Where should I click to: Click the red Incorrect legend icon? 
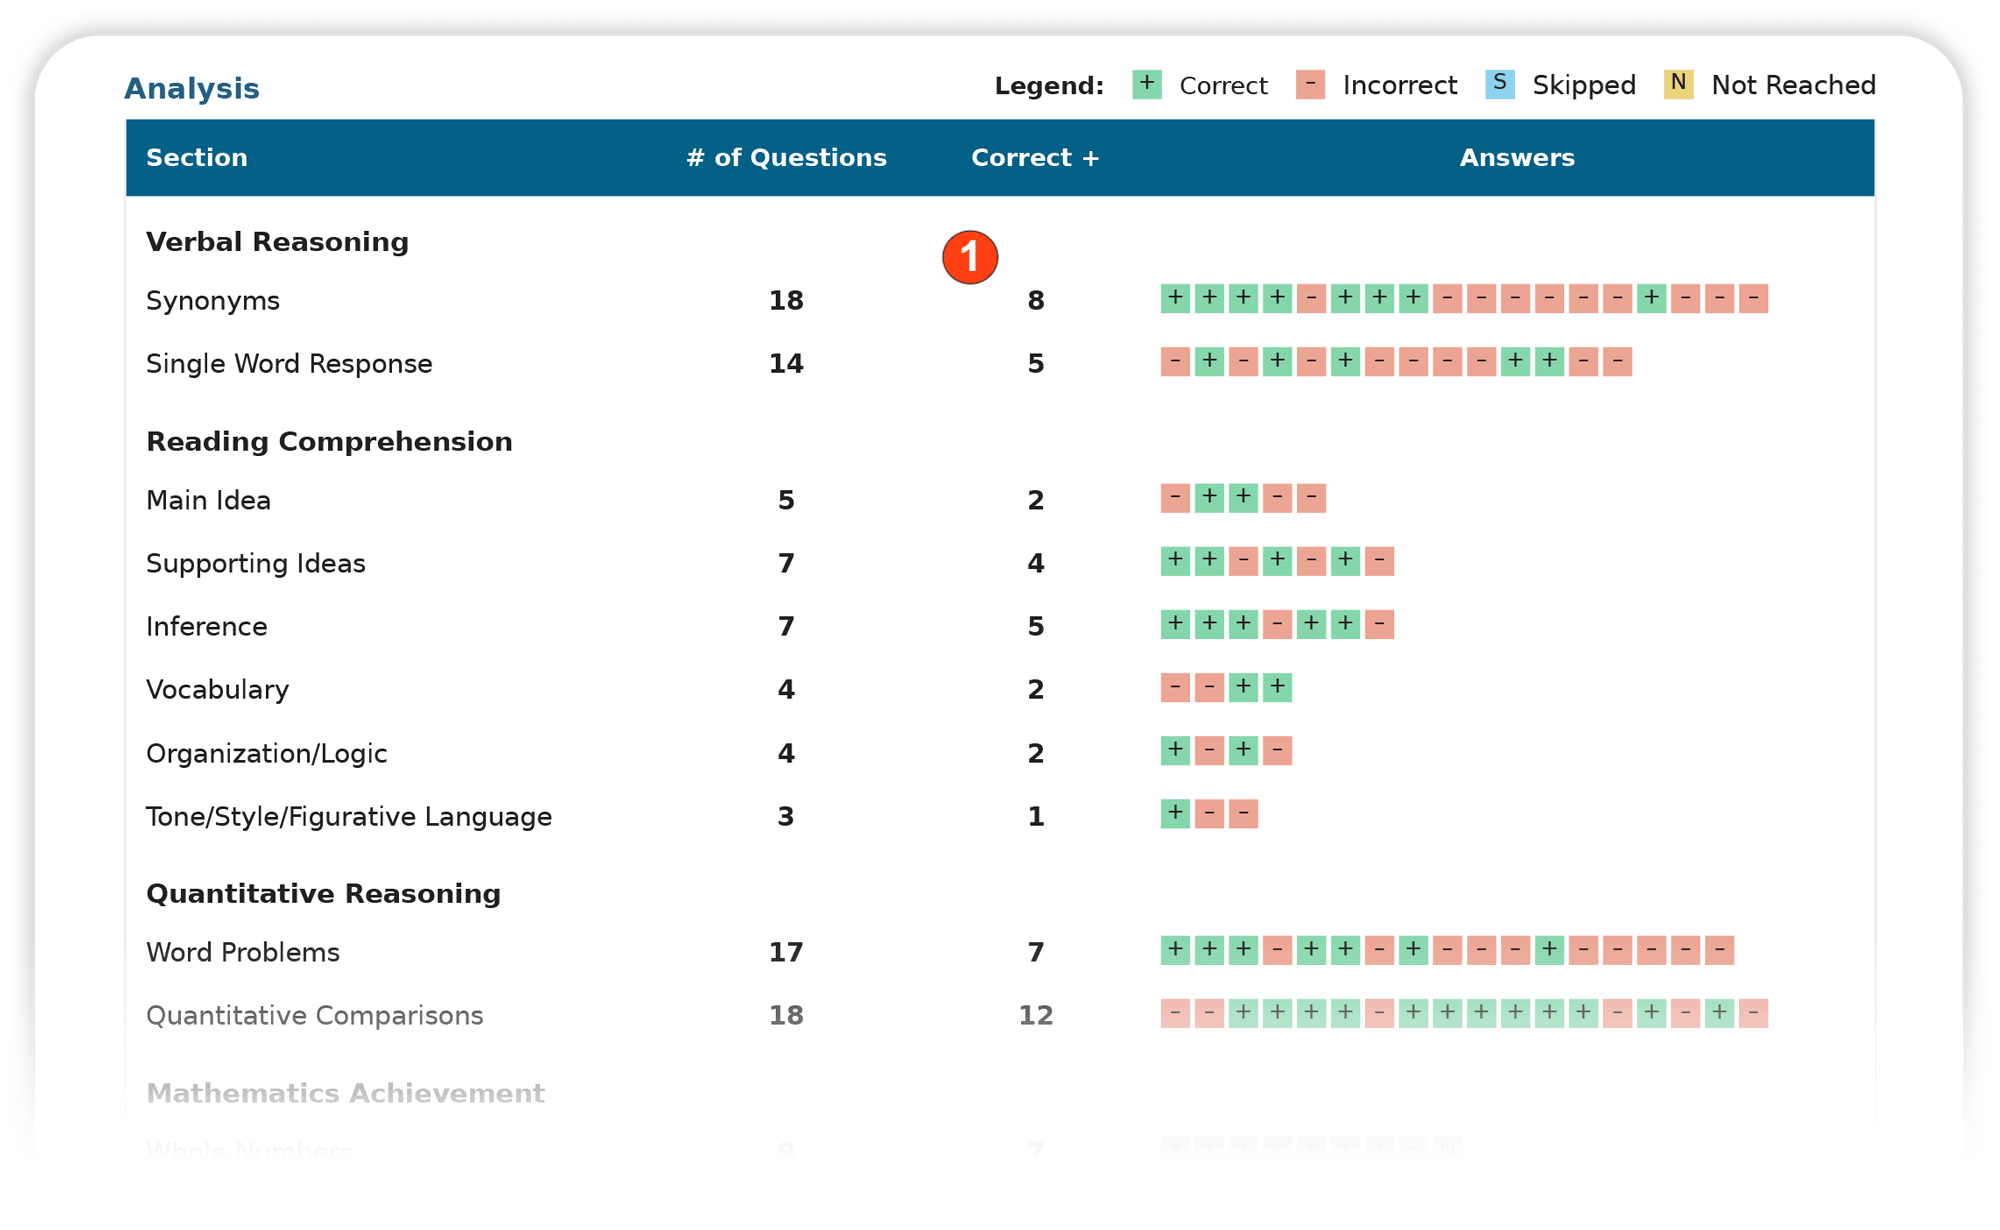tap(1310, 84)
